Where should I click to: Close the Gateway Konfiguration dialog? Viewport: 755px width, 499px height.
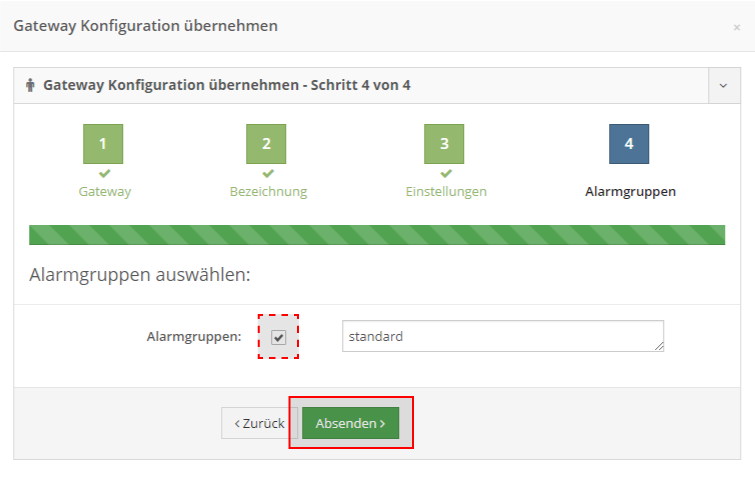click(736, 27)
